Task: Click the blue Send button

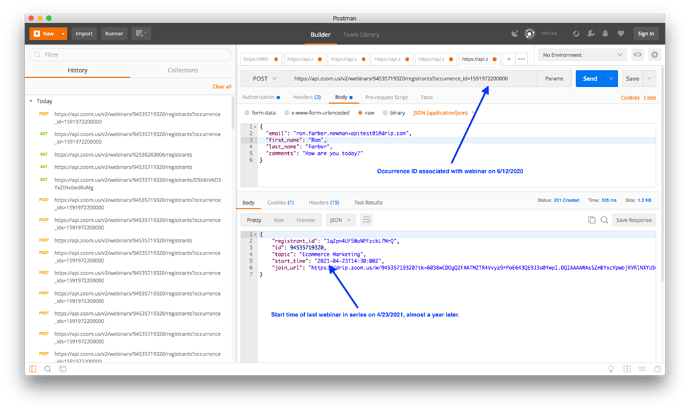Action: pyautogui.click(x=590, y=78)
